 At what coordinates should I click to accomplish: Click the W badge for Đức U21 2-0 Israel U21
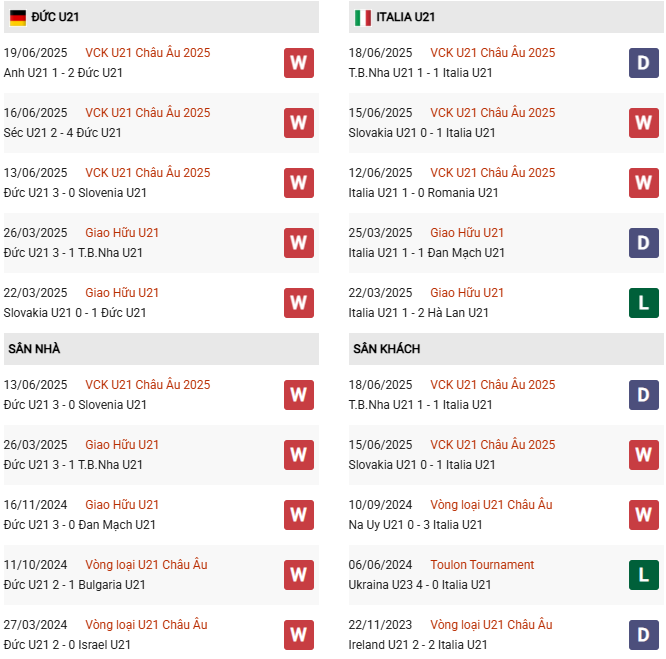(x=299, y=635)
